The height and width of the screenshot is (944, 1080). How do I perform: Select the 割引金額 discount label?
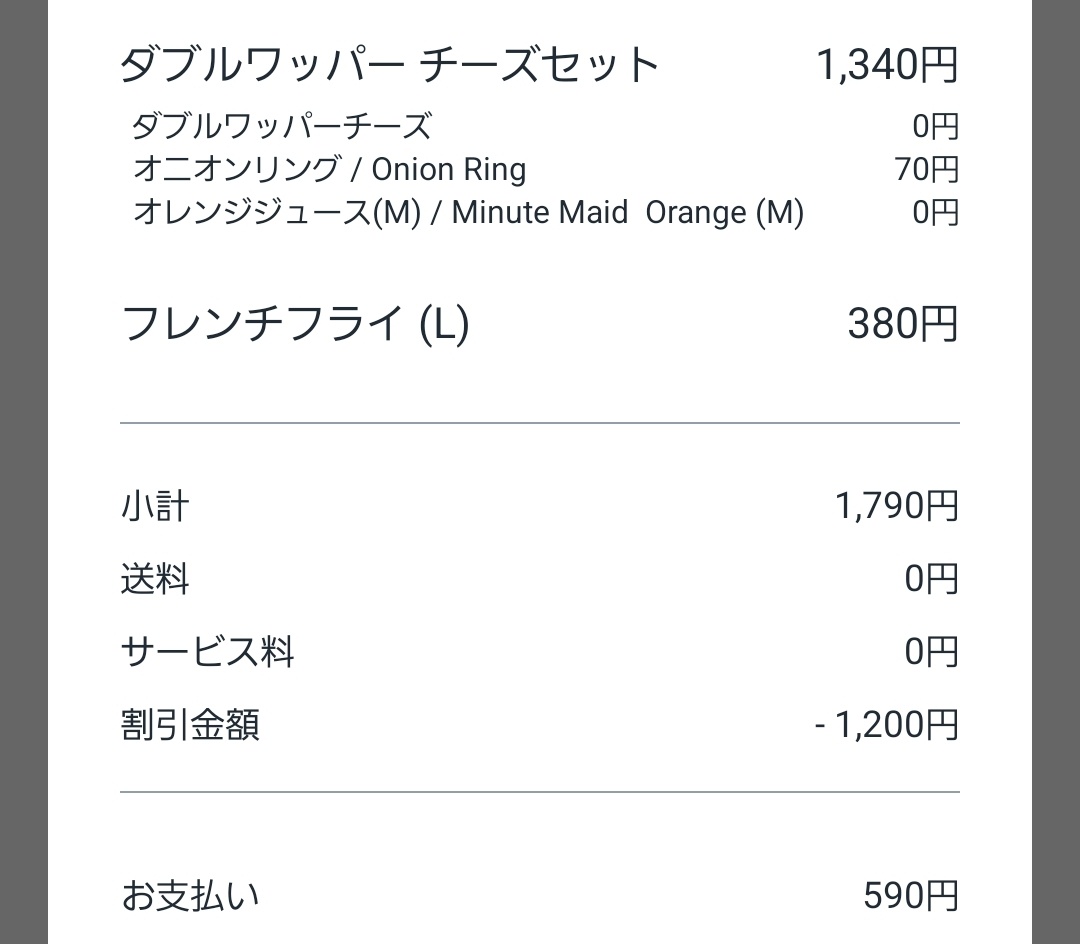[x=190, y=725]
